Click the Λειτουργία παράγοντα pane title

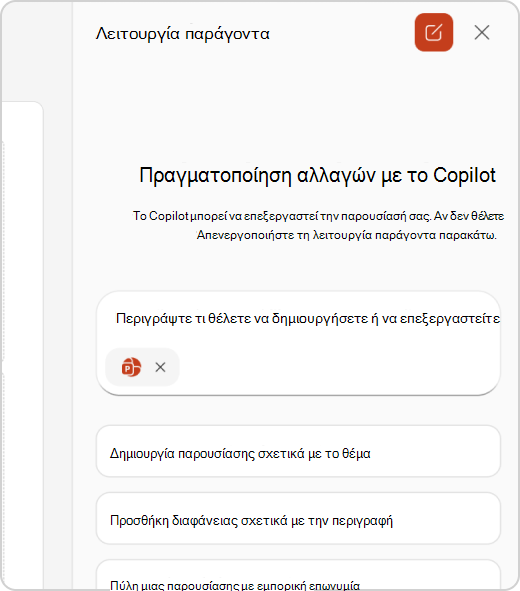click(x=183, y=34)
